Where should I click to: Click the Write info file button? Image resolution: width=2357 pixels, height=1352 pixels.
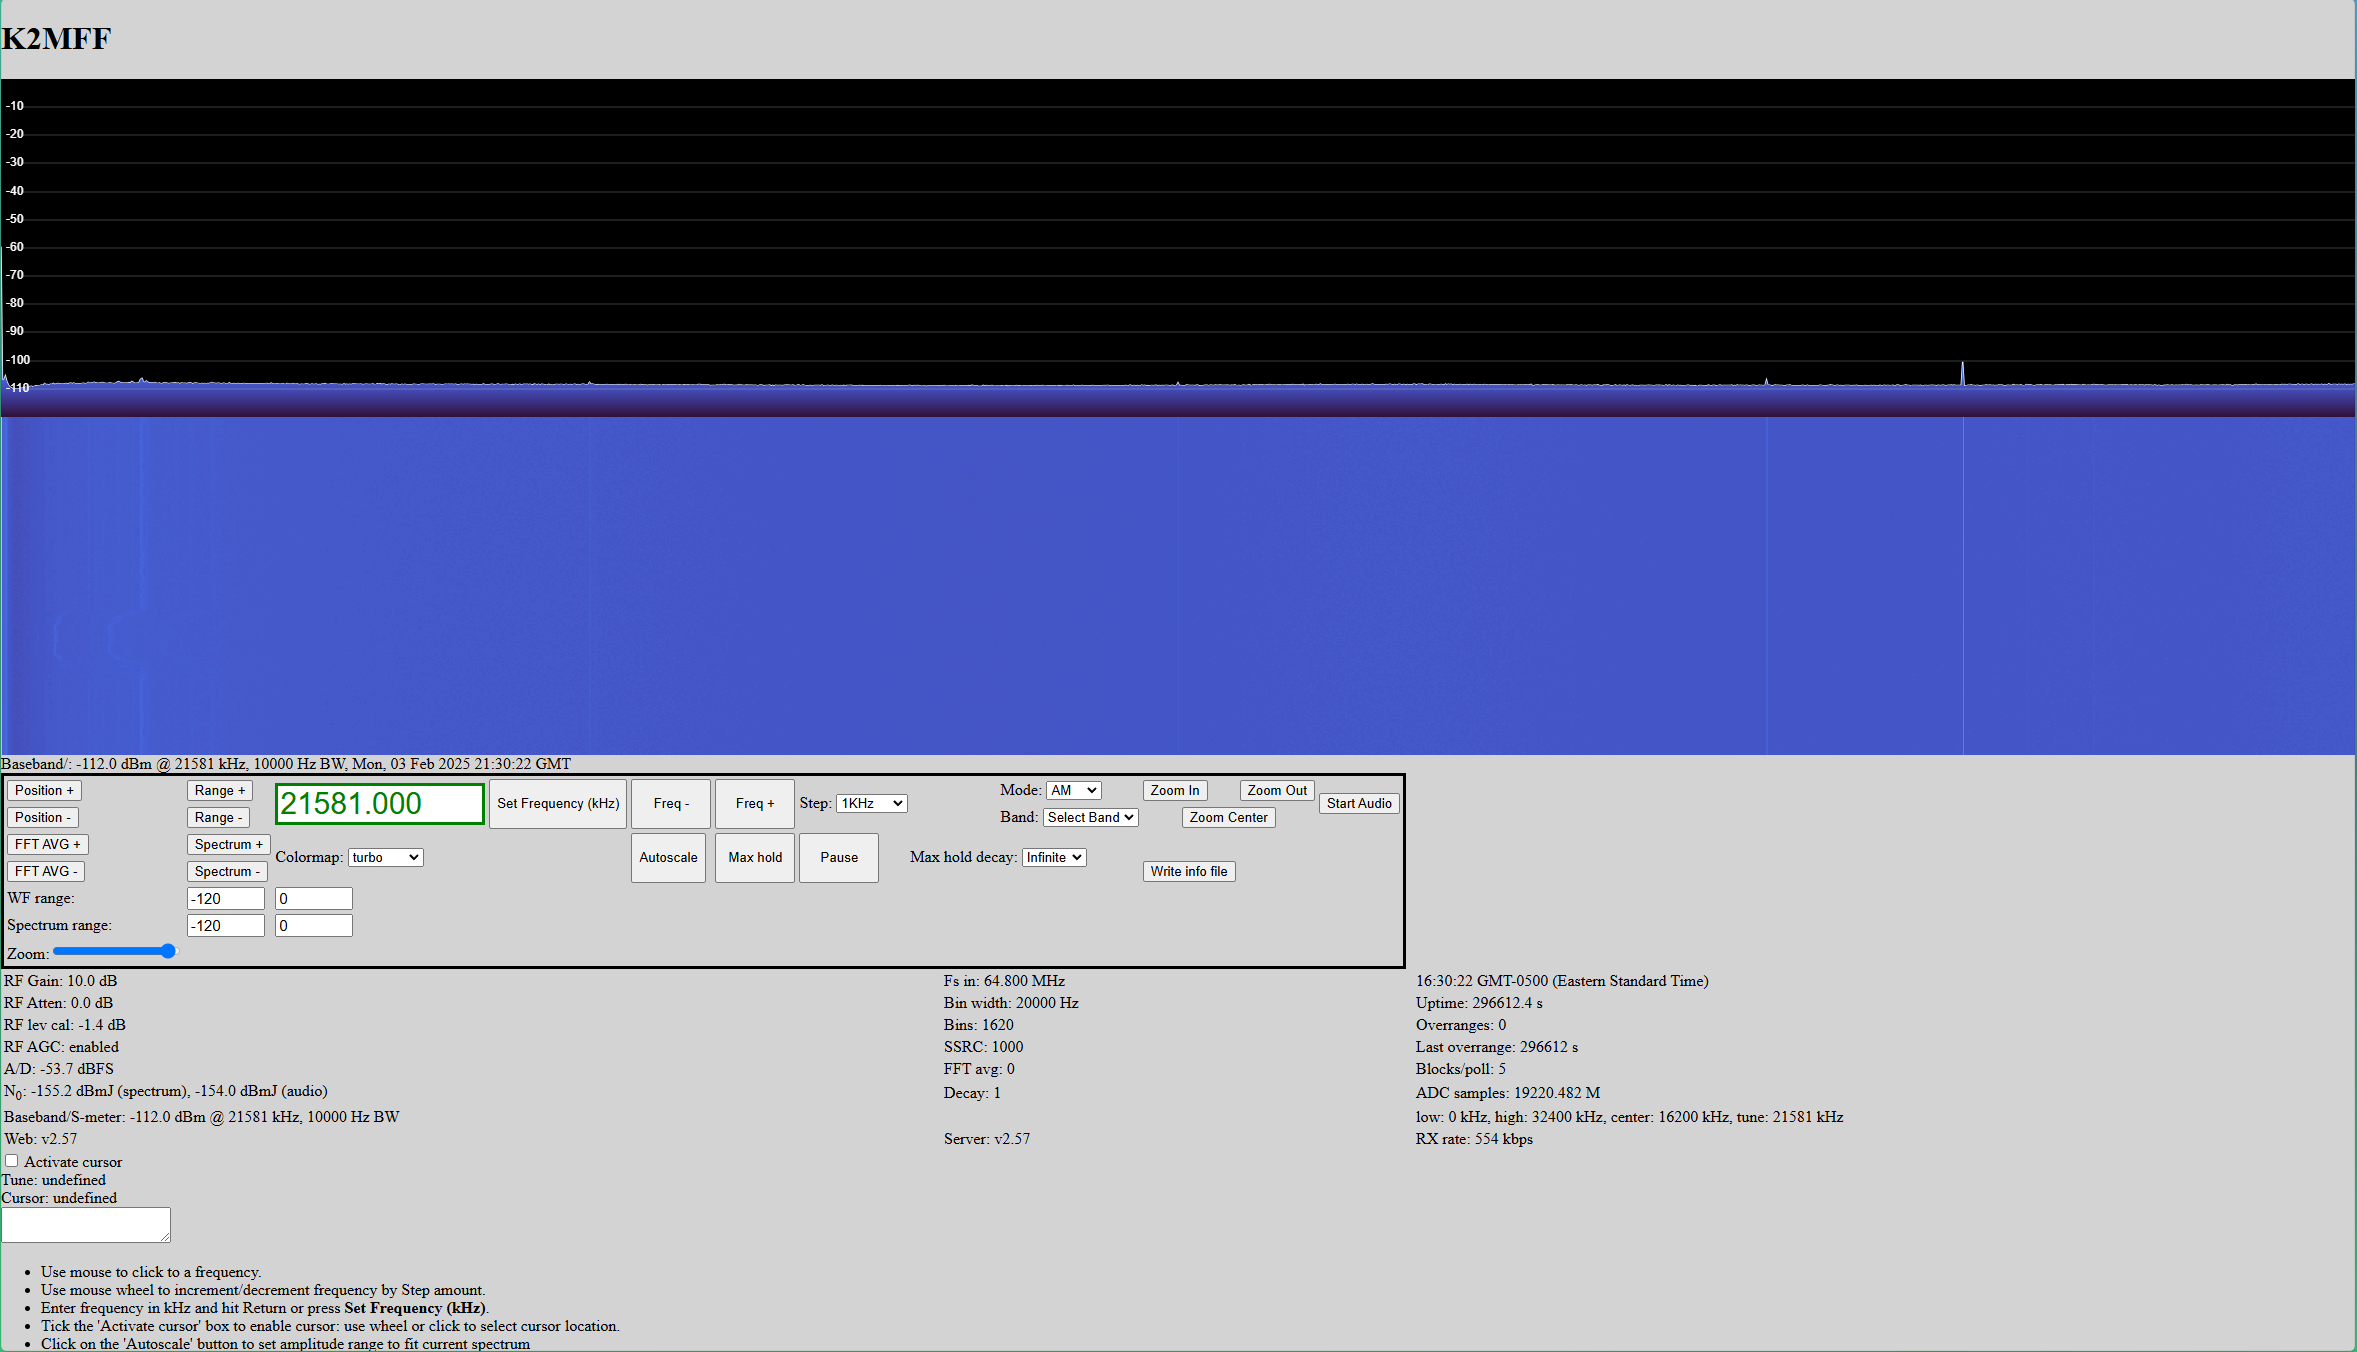click(1188, 871)
